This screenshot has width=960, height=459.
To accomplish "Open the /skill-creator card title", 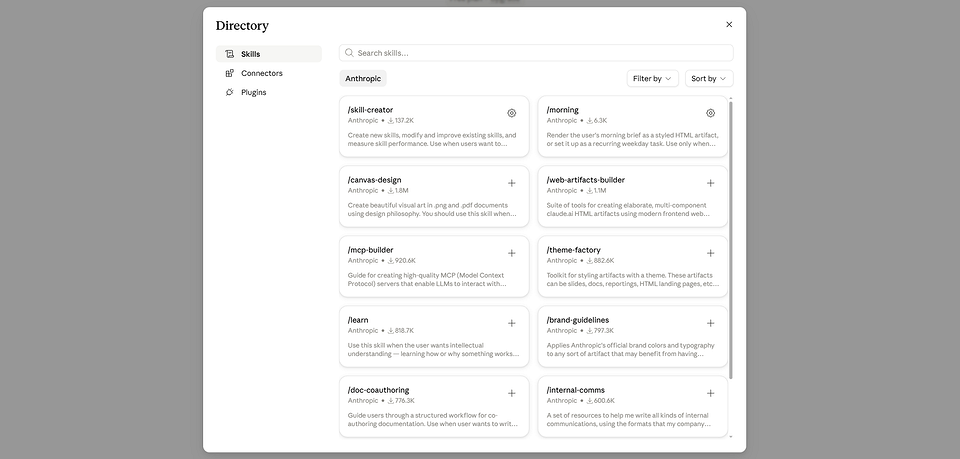I will coord(370,110).
